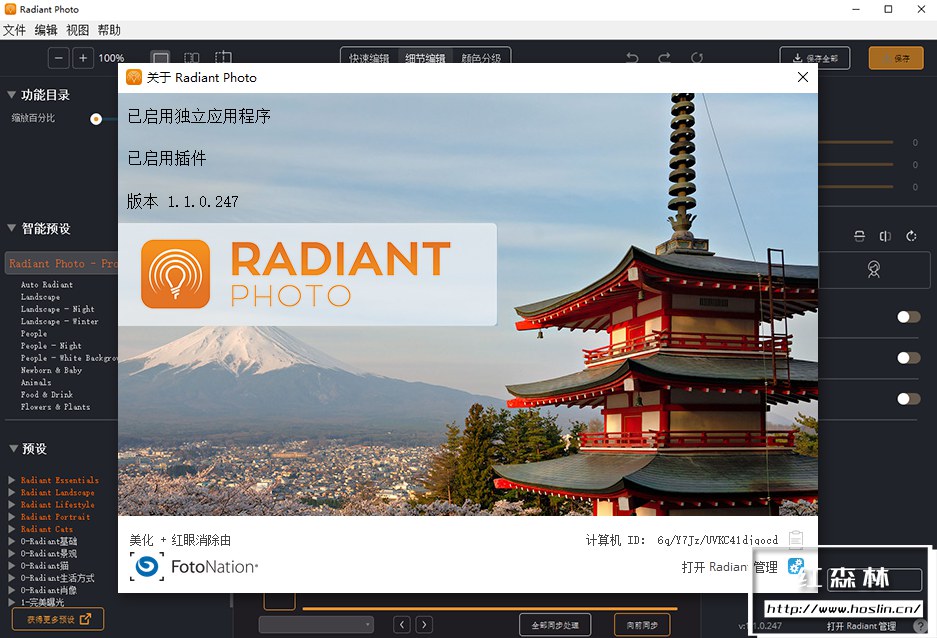Open the 编辑 menu
Image resolution: width=937 pixels, height=638 pixels.
[46, 30]
